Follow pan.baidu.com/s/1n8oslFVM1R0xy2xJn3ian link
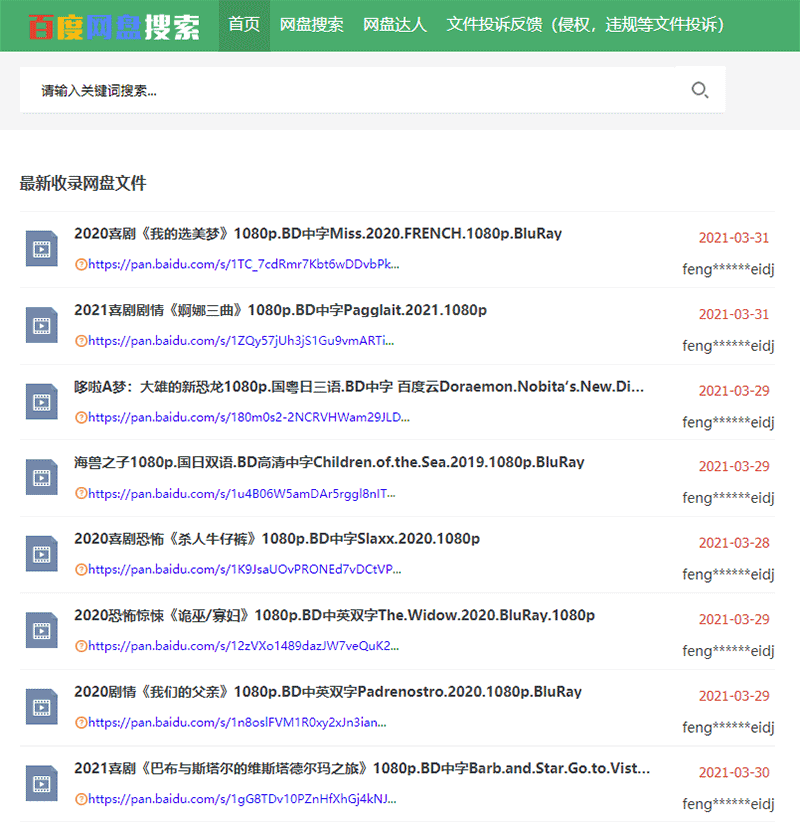 [x=237, y=723]
